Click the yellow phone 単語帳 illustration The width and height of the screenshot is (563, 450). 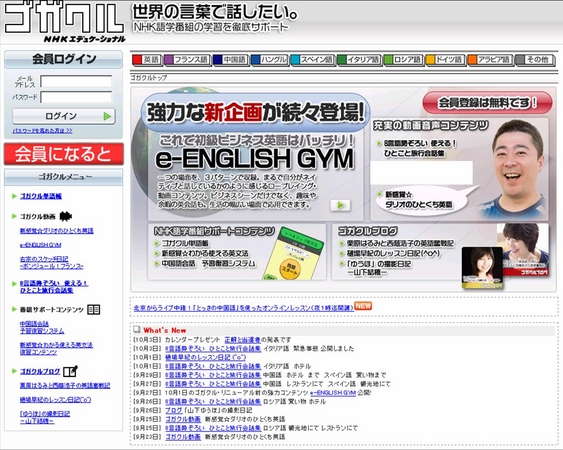tap(293, 254)
